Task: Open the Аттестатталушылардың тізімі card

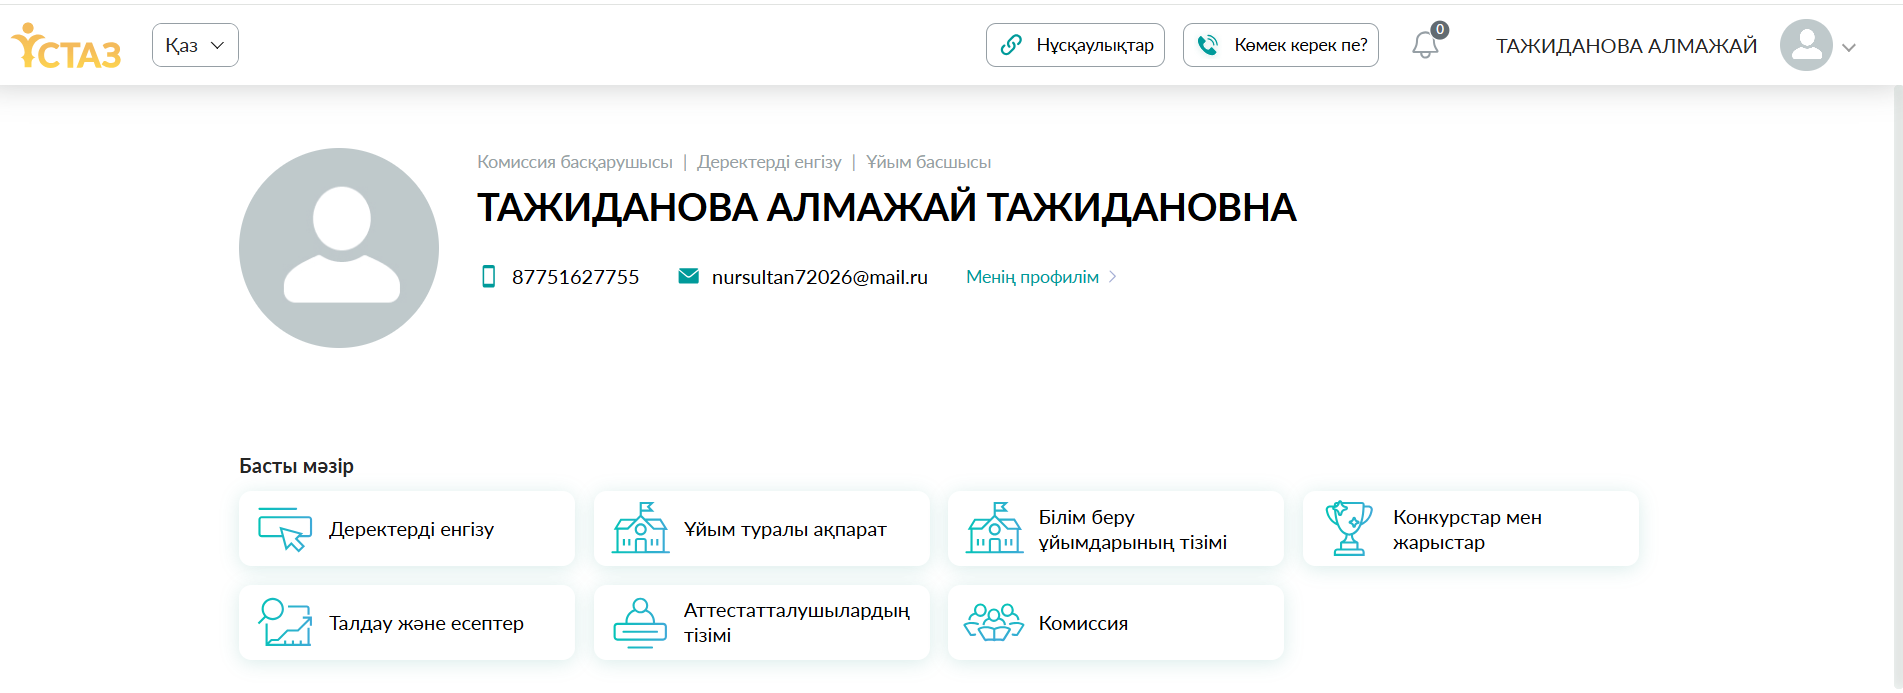Action: click(x=762, y=622)
